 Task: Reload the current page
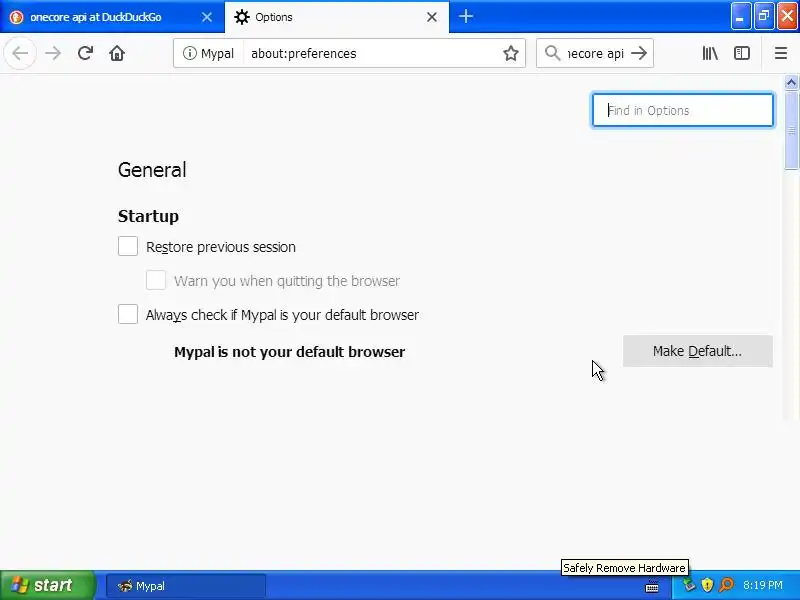[x=85, y=53]
